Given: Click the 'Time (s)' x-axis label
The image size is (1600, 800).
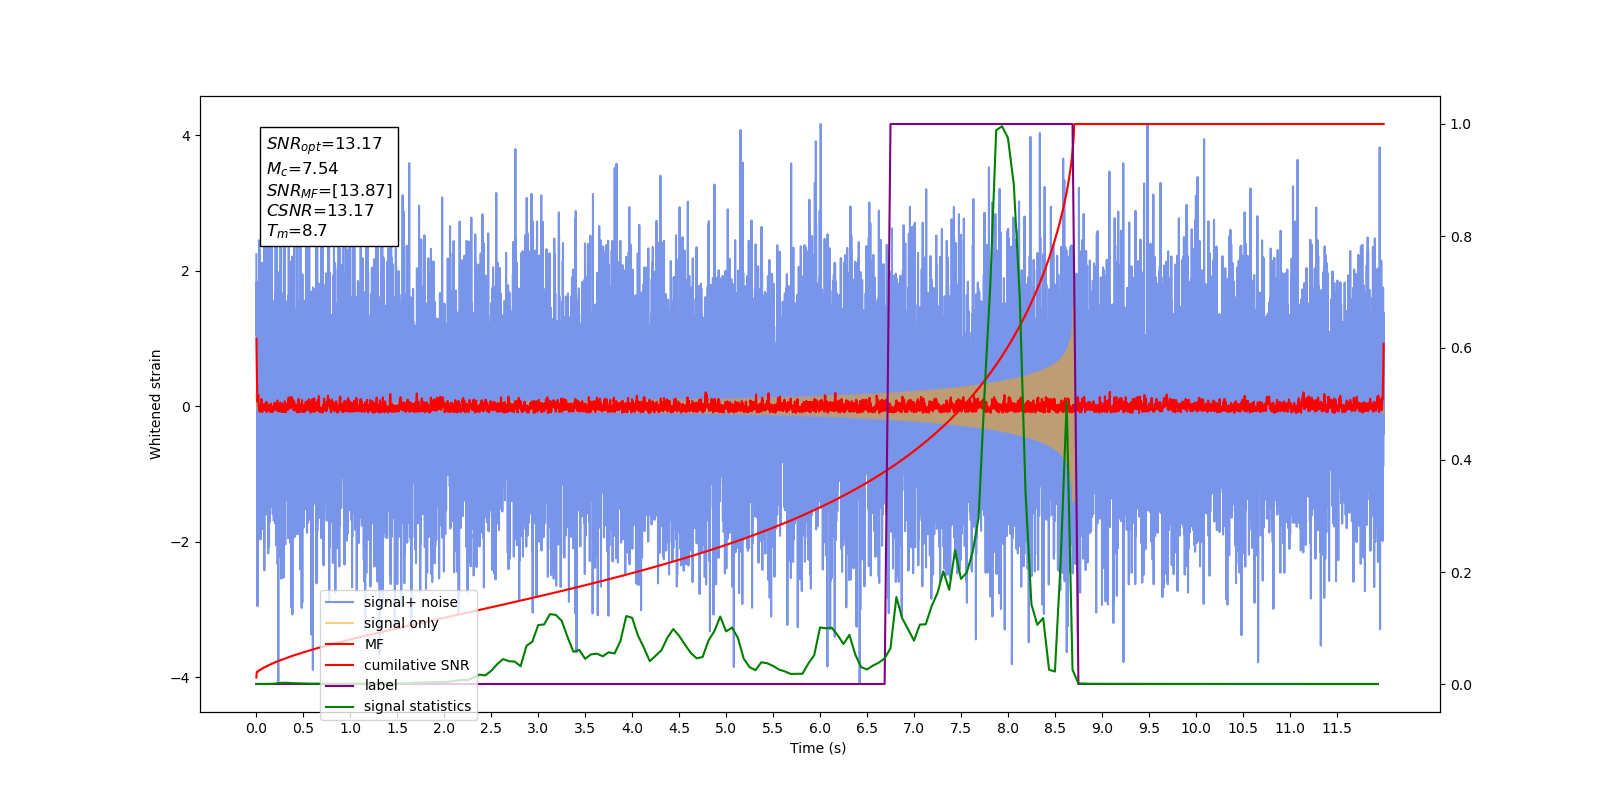Looking at the screenshot, I should pyautogui.click(x=818, y=748).
